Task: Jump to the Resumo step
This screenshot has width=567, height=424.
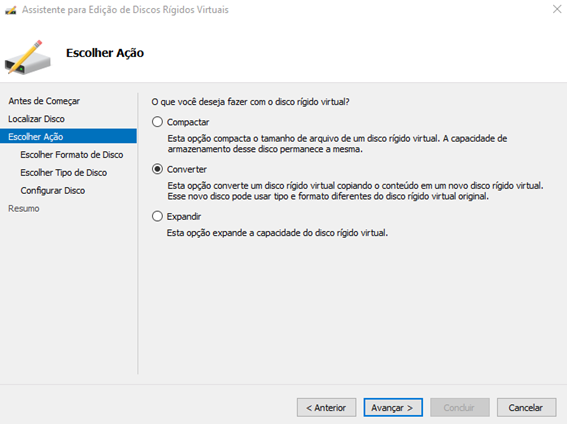Action: coord(24,209)
